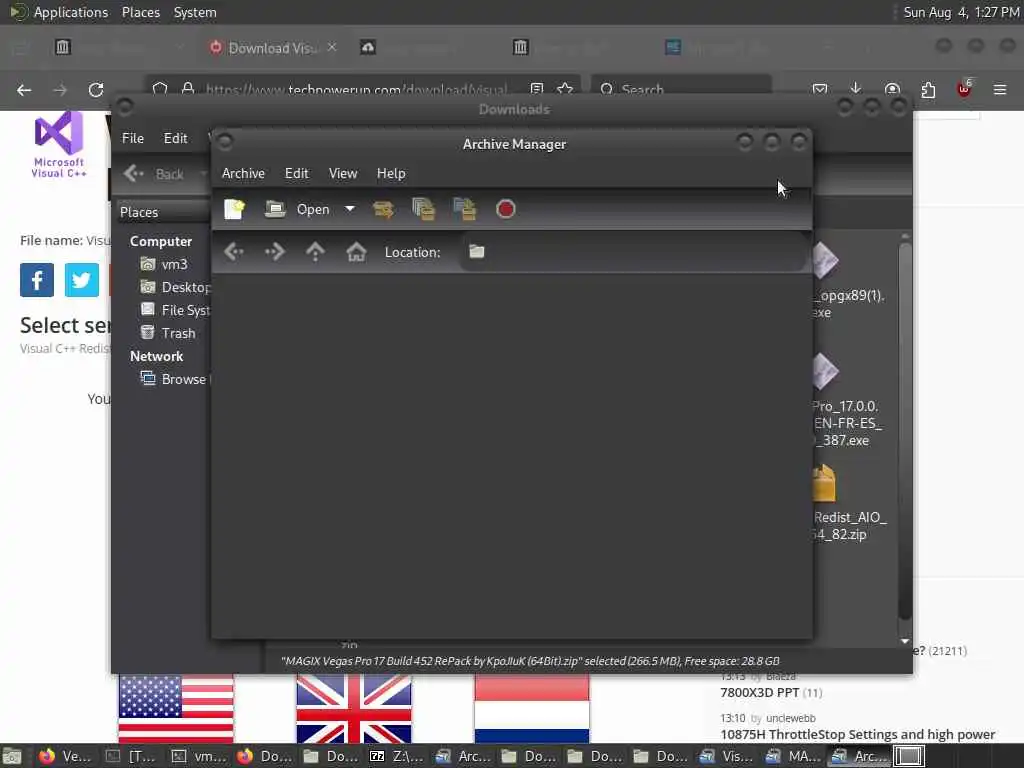Click the browser back arrow

[x=24, y=90]
